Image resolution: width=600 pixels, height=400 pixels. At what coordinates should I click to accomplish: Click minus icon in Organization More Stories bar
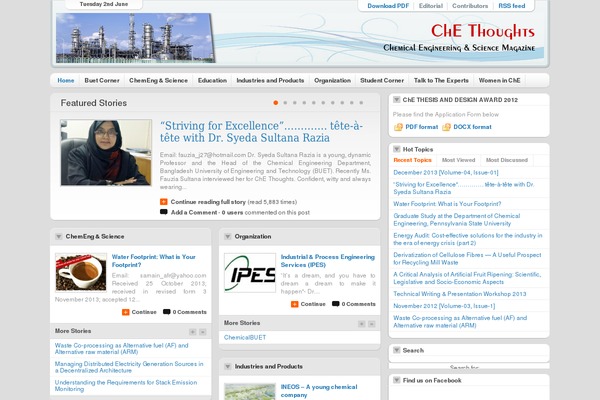tap(371, 324)
